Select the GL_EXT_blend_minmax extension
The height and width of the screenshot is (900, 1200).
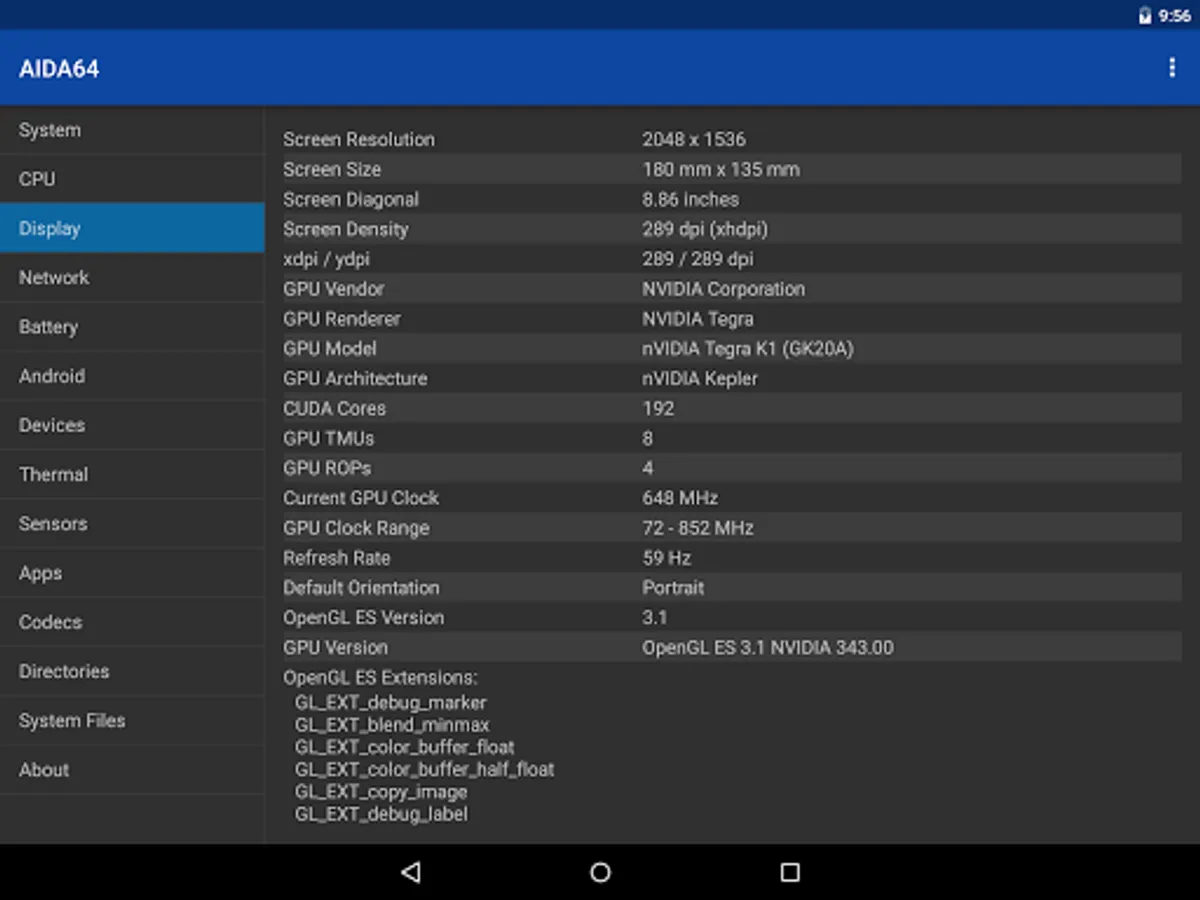pyautogui.click(x=392, y=725)
